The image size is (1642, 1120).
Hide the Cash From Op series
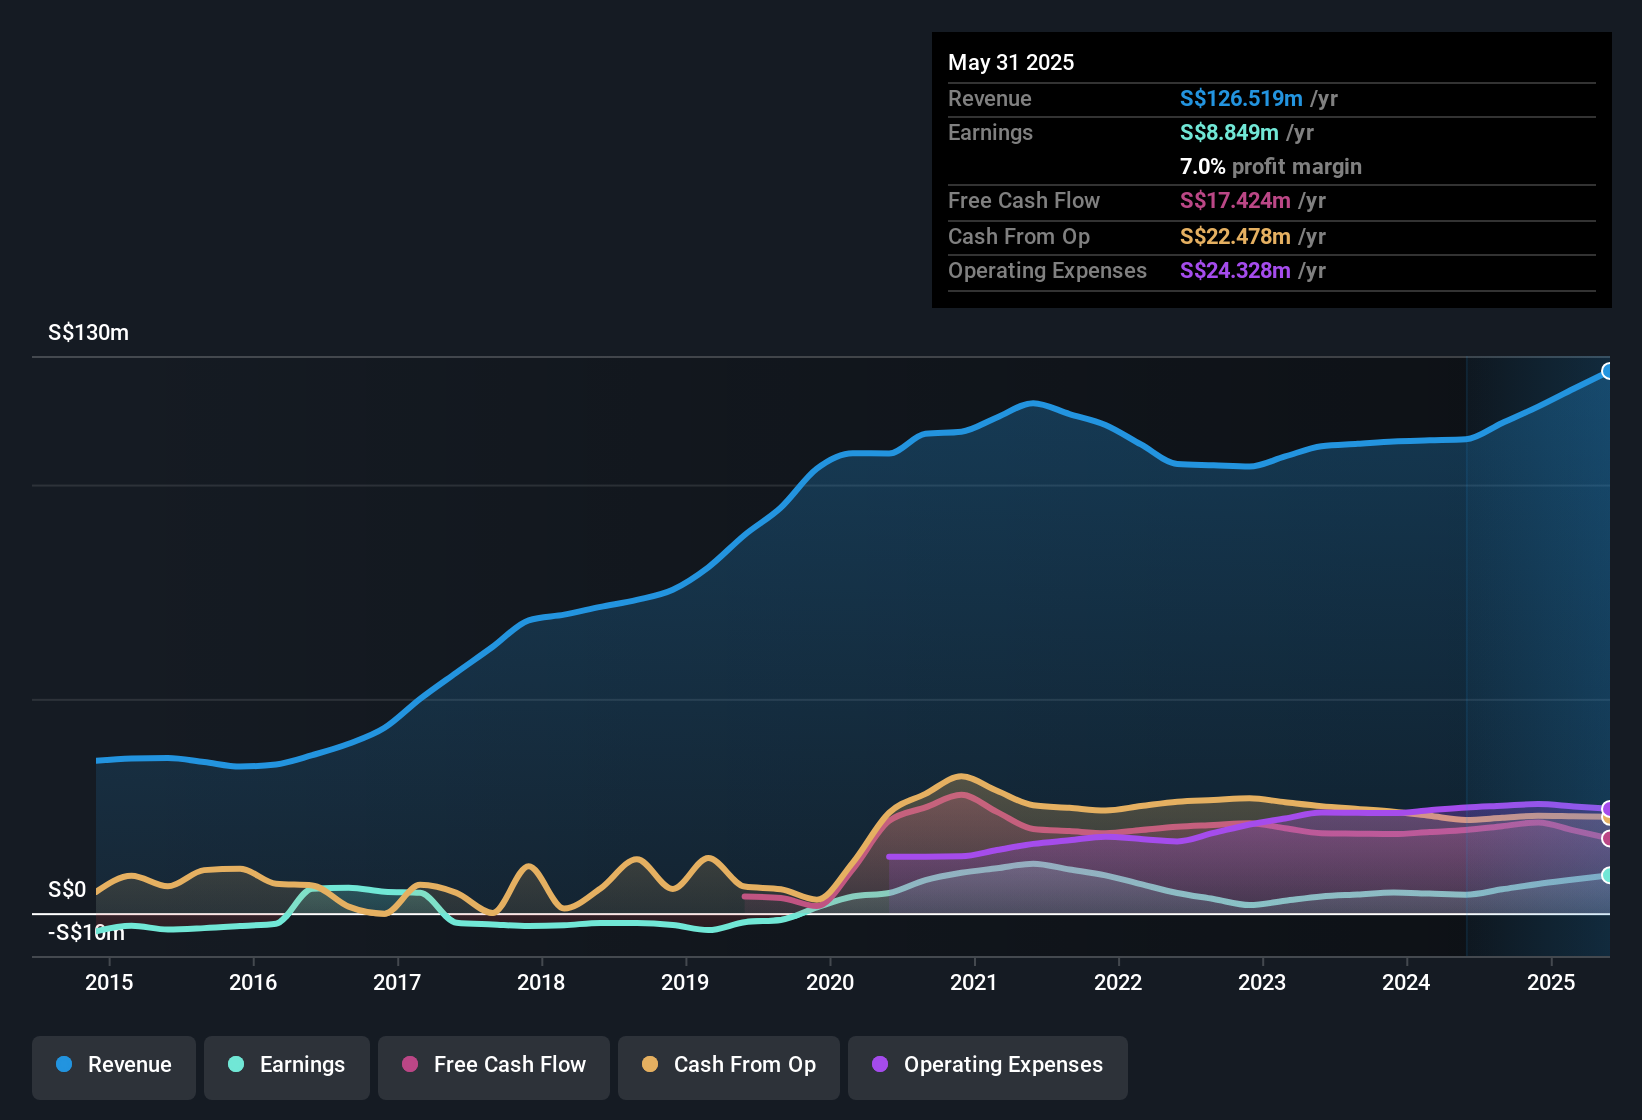[x=729, y=1065]
